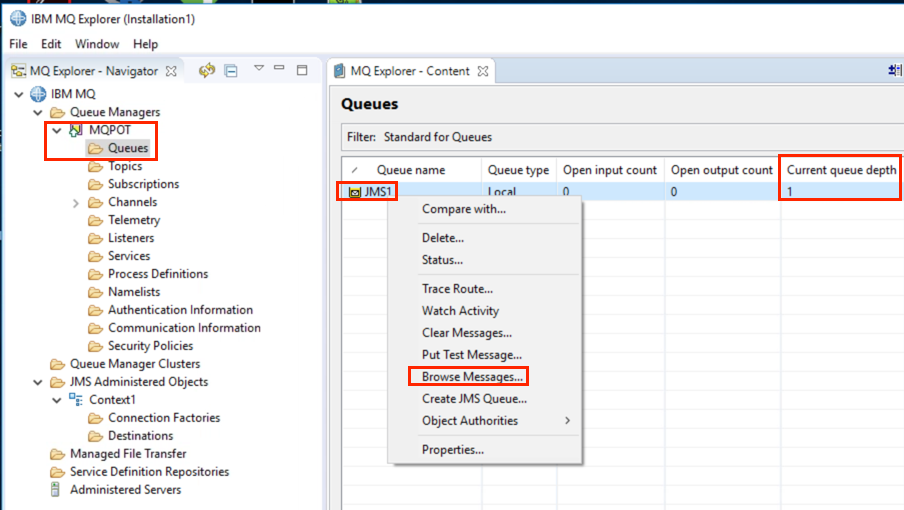Click the Queue Managers folder icon
The image size is (904, 510).
pyautogui.click(x=57, y=112)
